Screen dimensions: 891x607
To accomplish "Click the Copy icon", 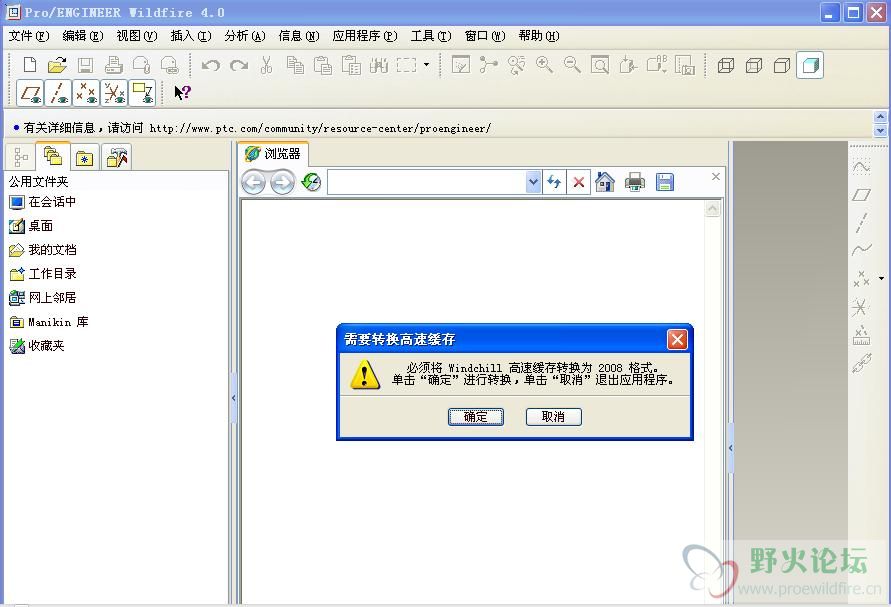I will (295, 65).
